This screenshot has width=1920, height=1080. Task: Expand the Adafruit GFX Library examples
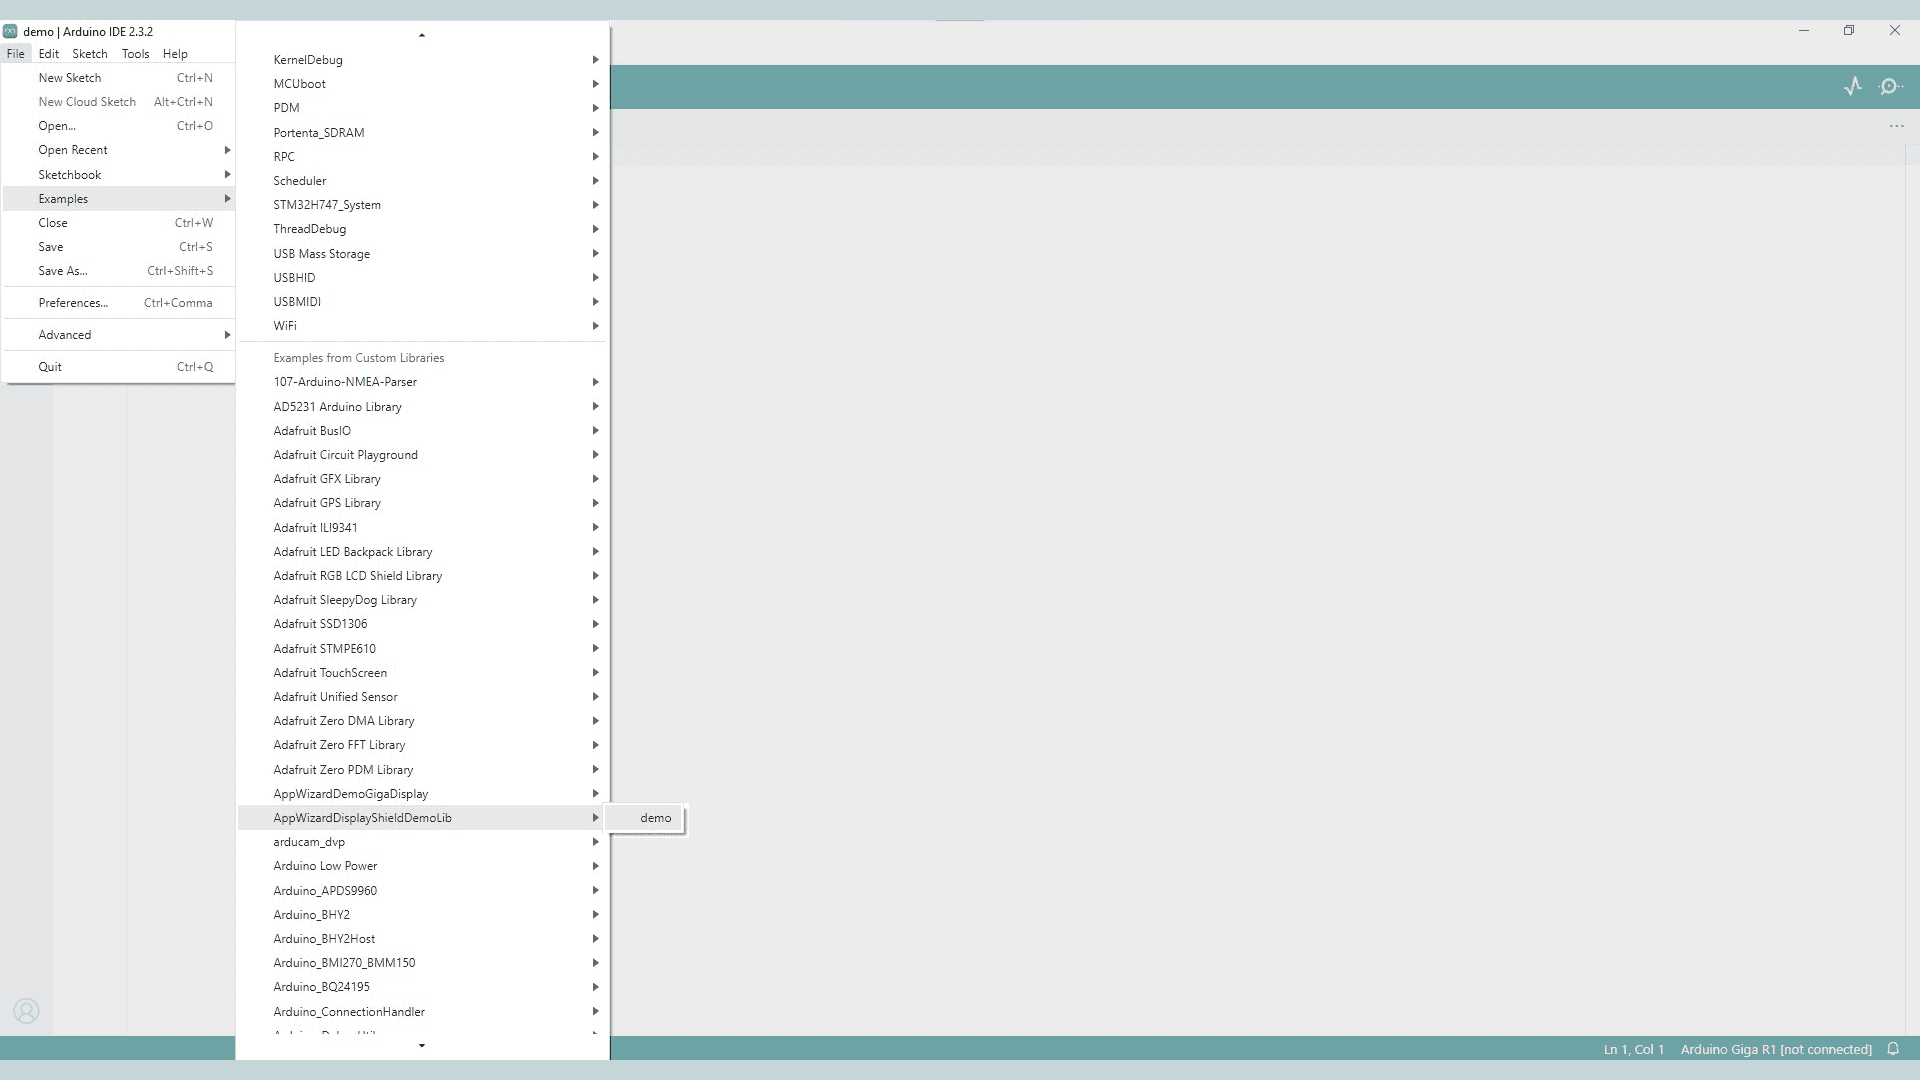[x=326, y=478]
